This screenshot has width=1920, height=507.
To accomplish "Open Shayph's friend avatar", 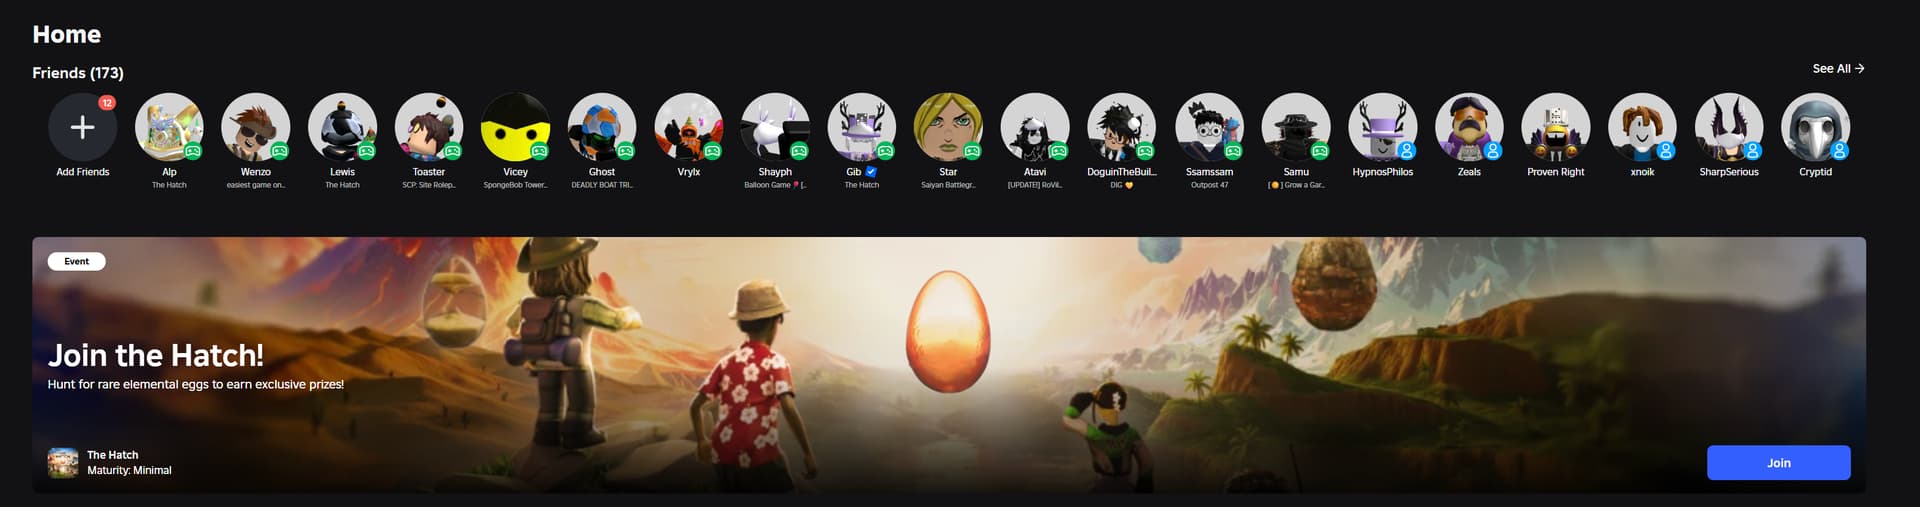I will pyautogui.click(x=775, y=127).
